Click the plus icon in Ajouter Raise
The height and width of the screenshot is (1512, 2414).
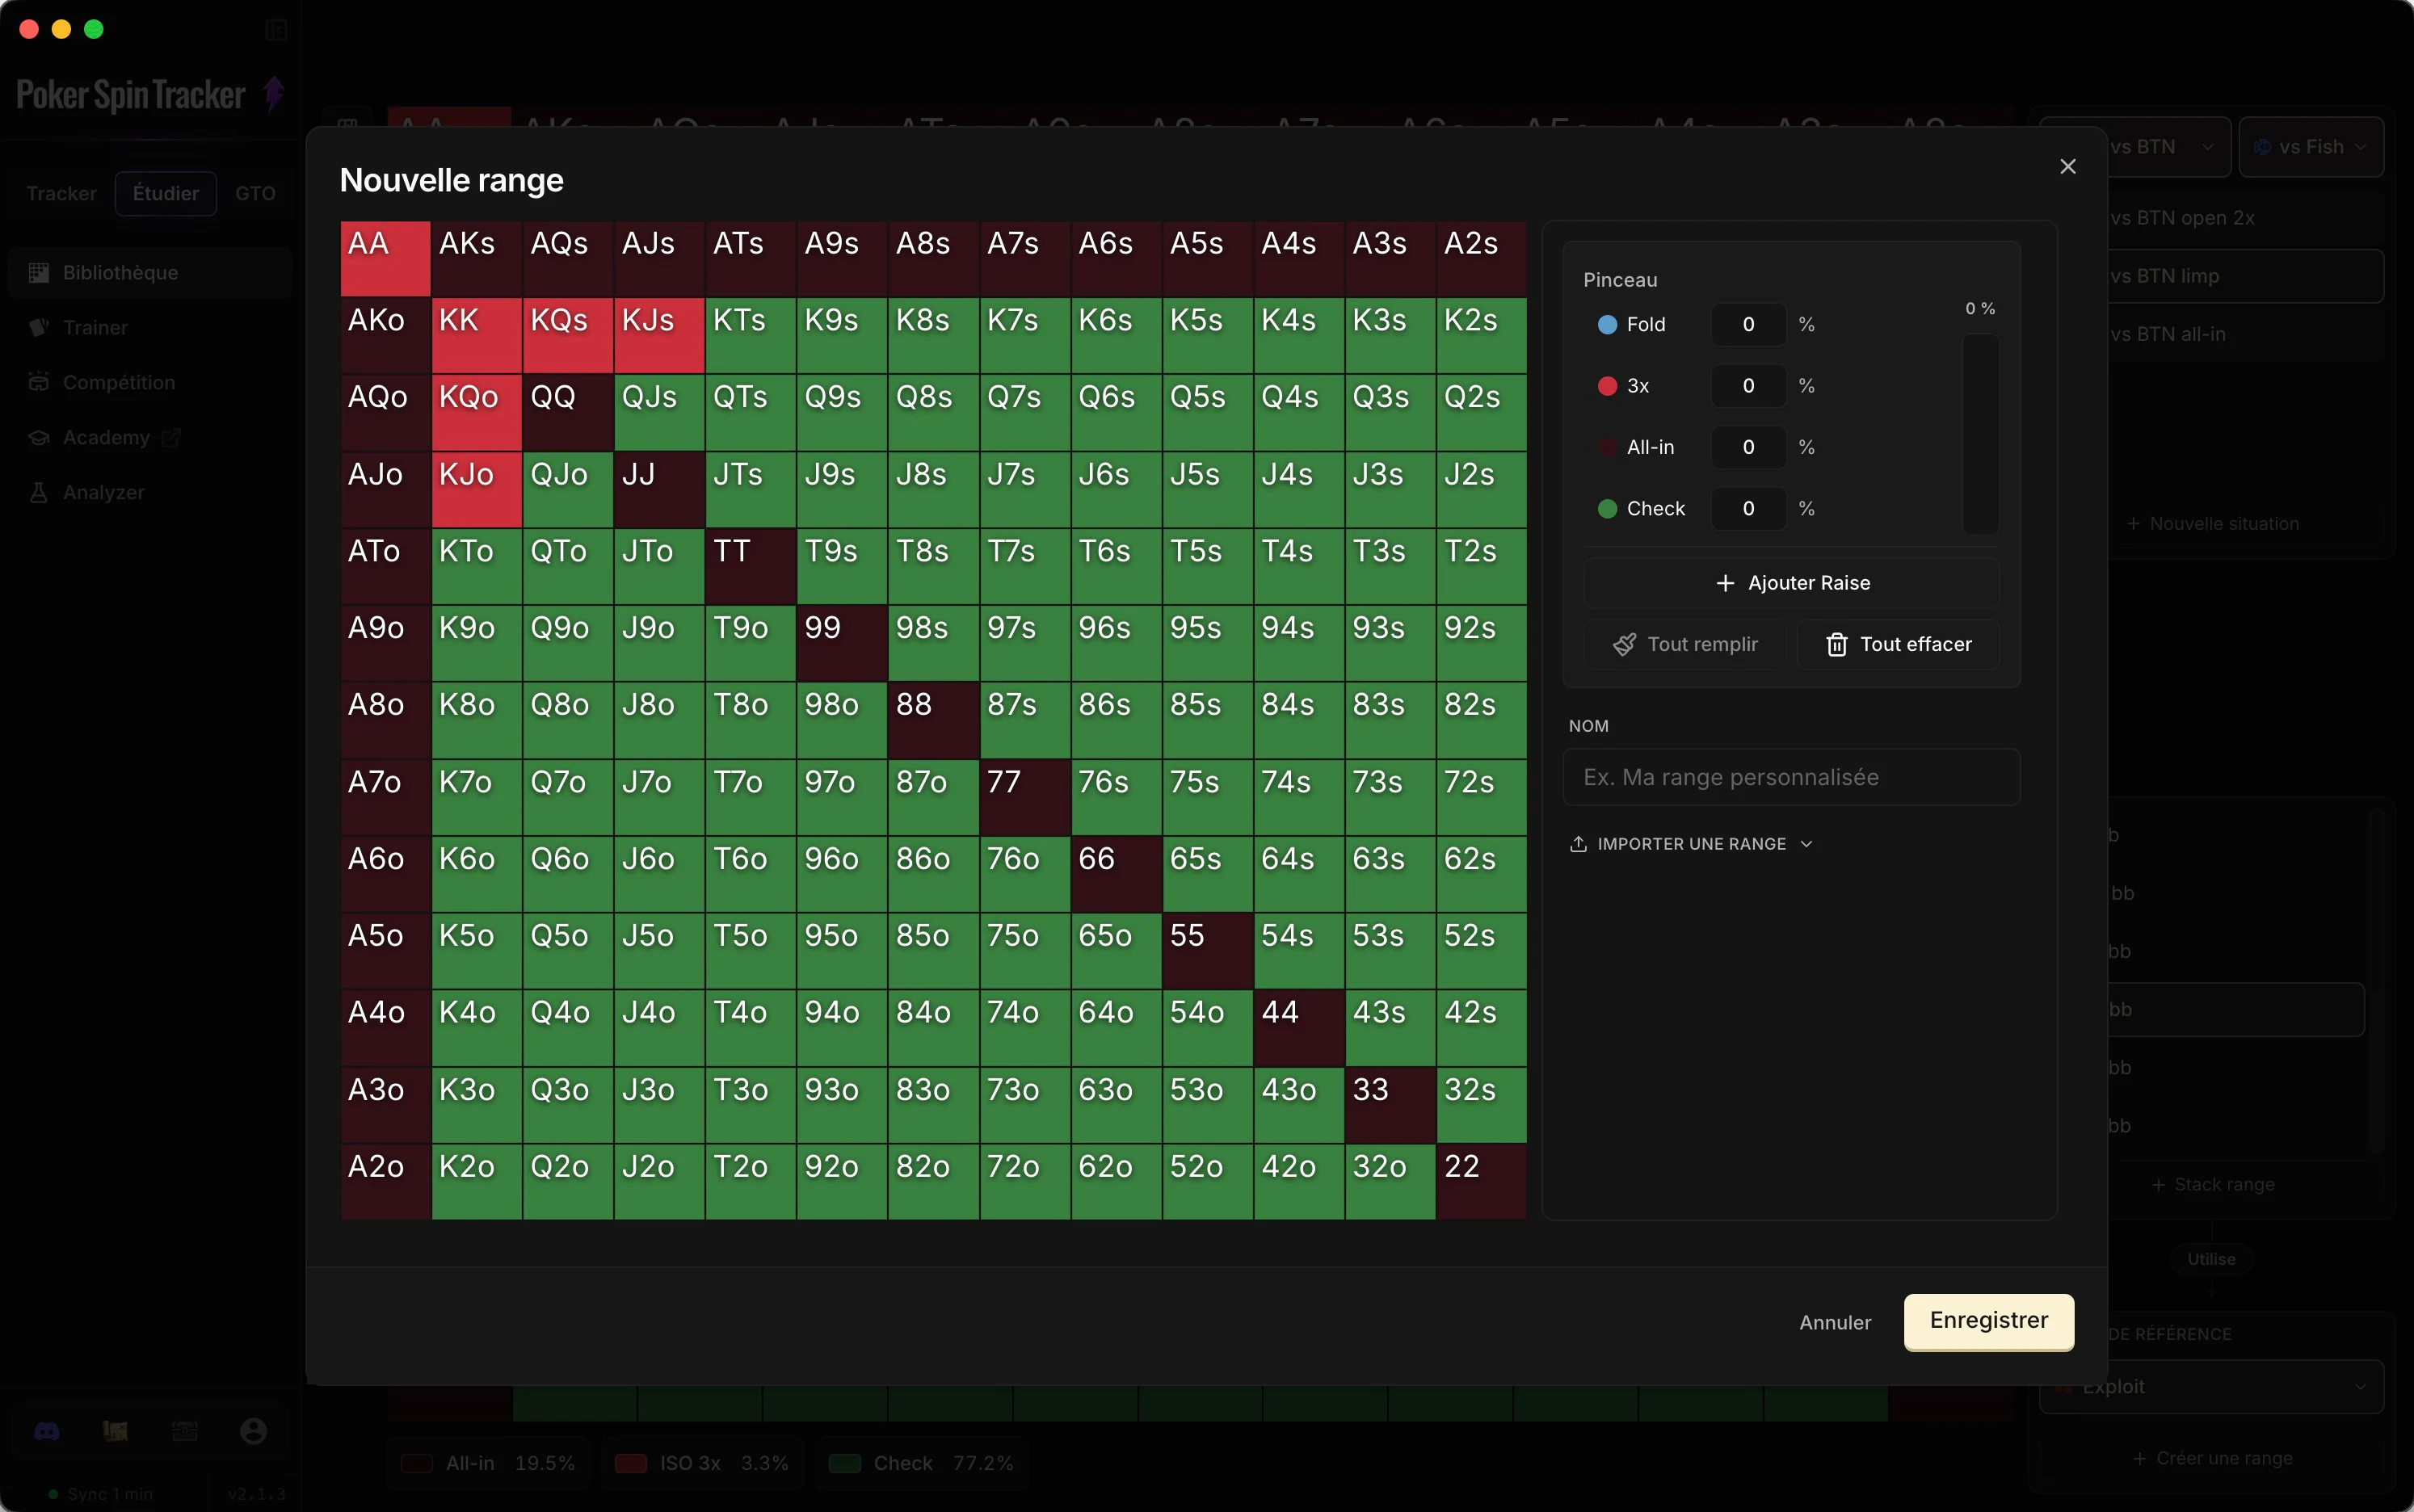1725,583
